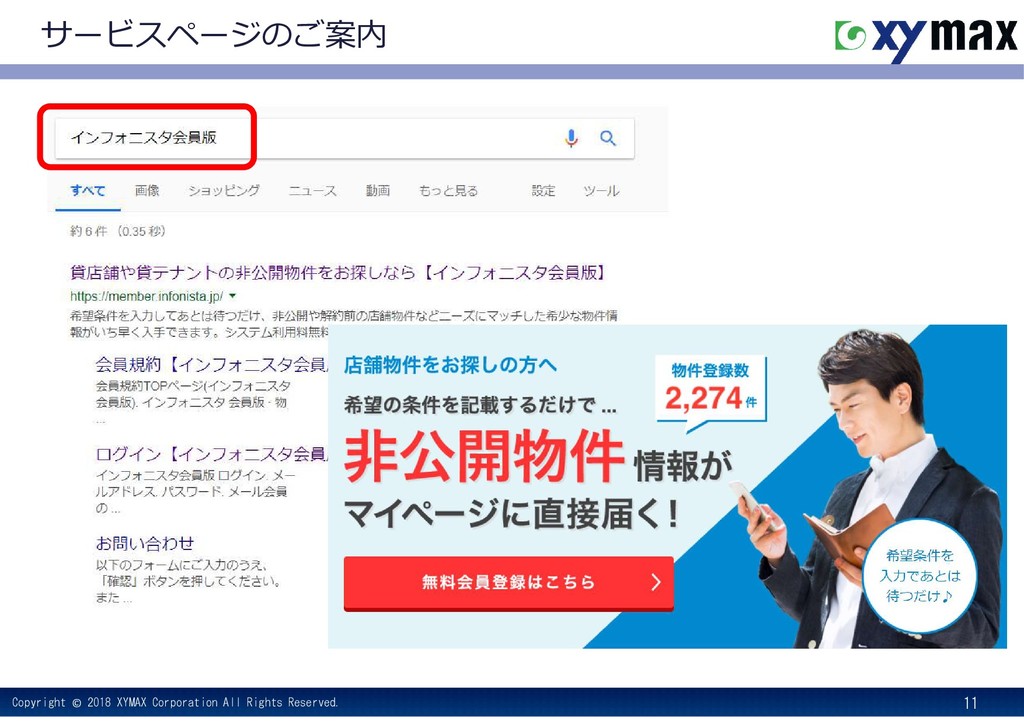Open the 設定 search menu
Image resolution: width=1024 pixels, height=724 pixels.
[543, 191]
